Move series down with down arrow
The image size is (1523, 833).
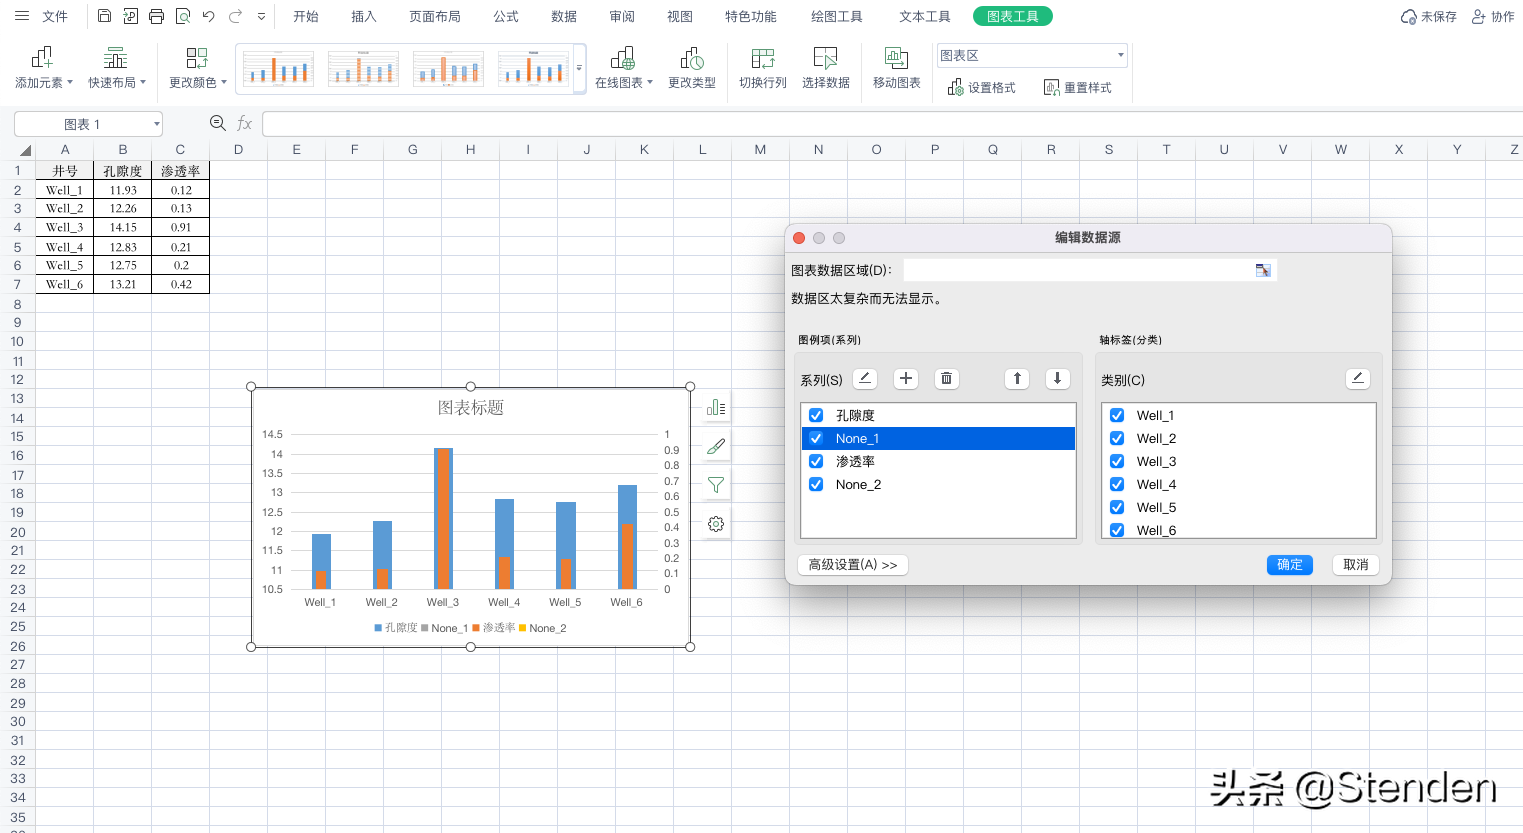click(x=1057, y=378)
